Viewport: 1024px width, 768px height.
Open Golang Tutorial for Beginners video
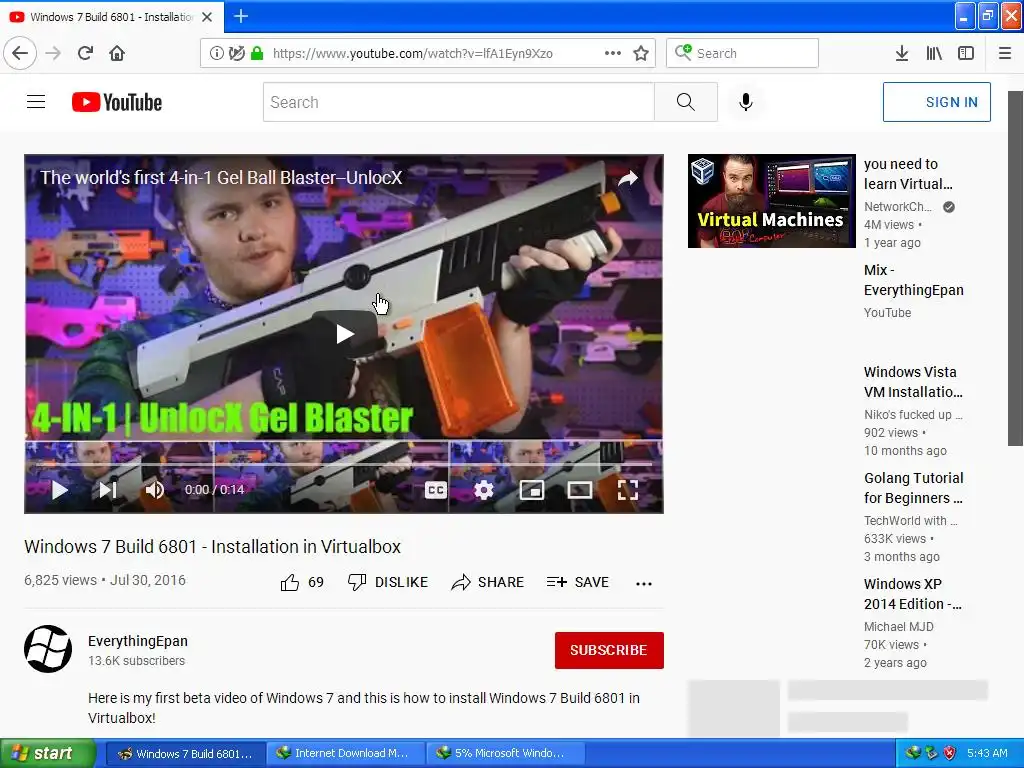tap(913, 488)
